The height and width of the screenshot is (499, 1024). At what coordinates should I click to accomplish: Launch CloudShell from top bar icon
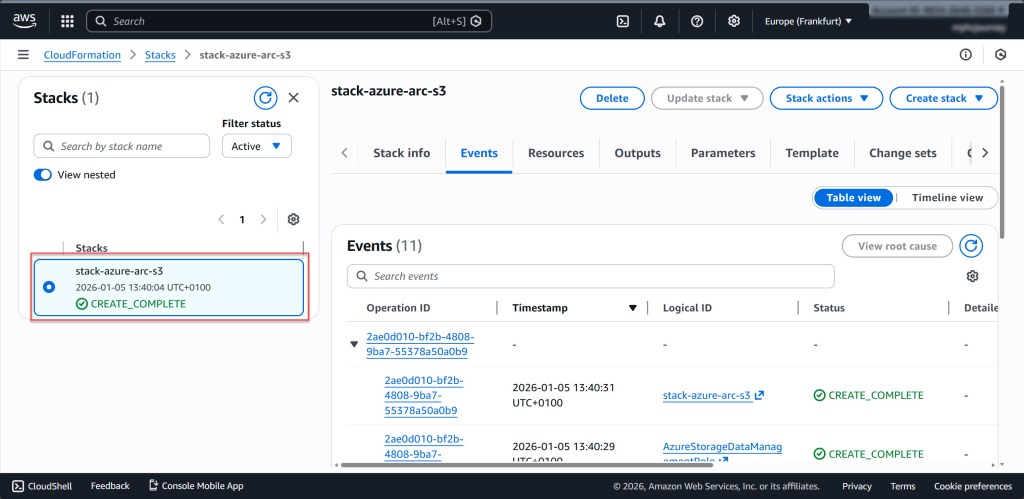point(622,21)
